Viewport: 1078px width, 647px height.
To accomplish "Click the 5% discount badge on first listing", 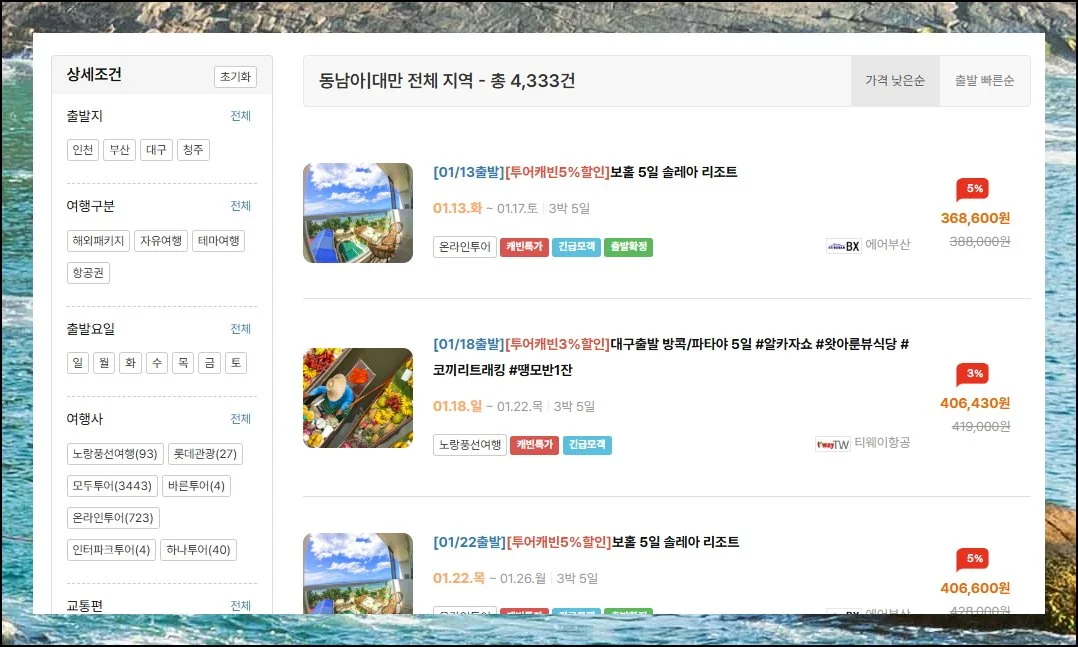I will point(973,188).
